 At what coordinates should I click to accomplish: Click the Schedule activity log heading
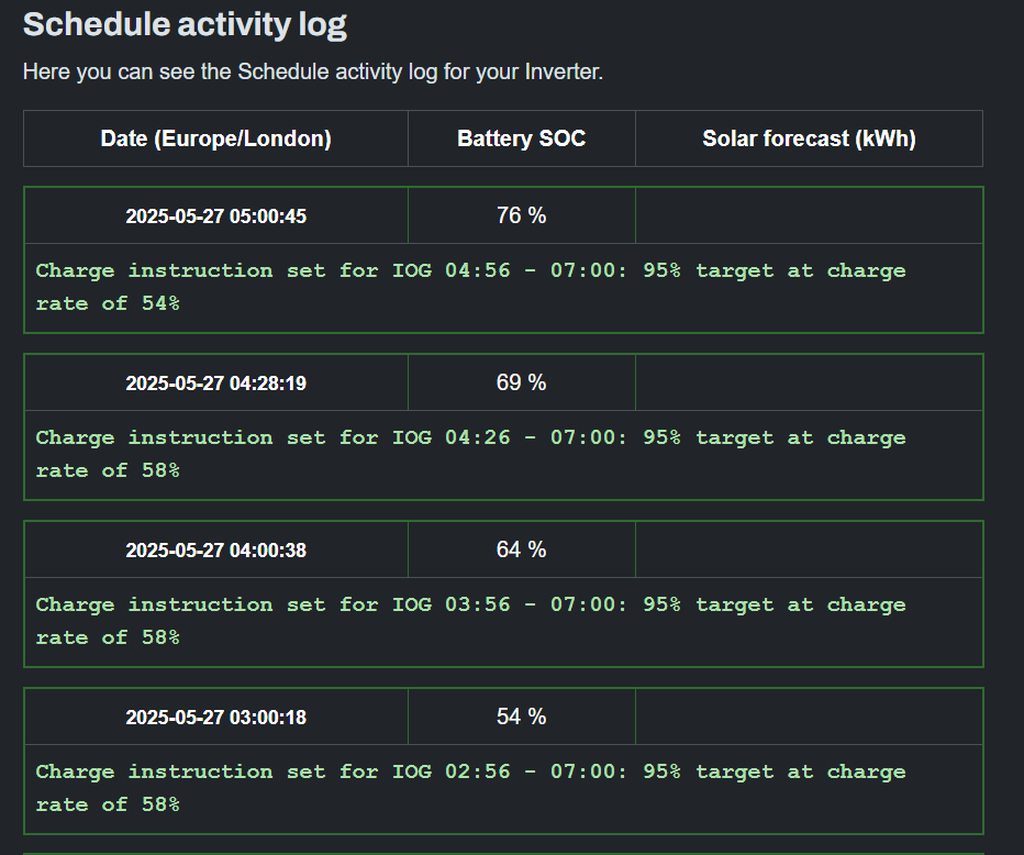pyautogui.click(x=185, y=25)
